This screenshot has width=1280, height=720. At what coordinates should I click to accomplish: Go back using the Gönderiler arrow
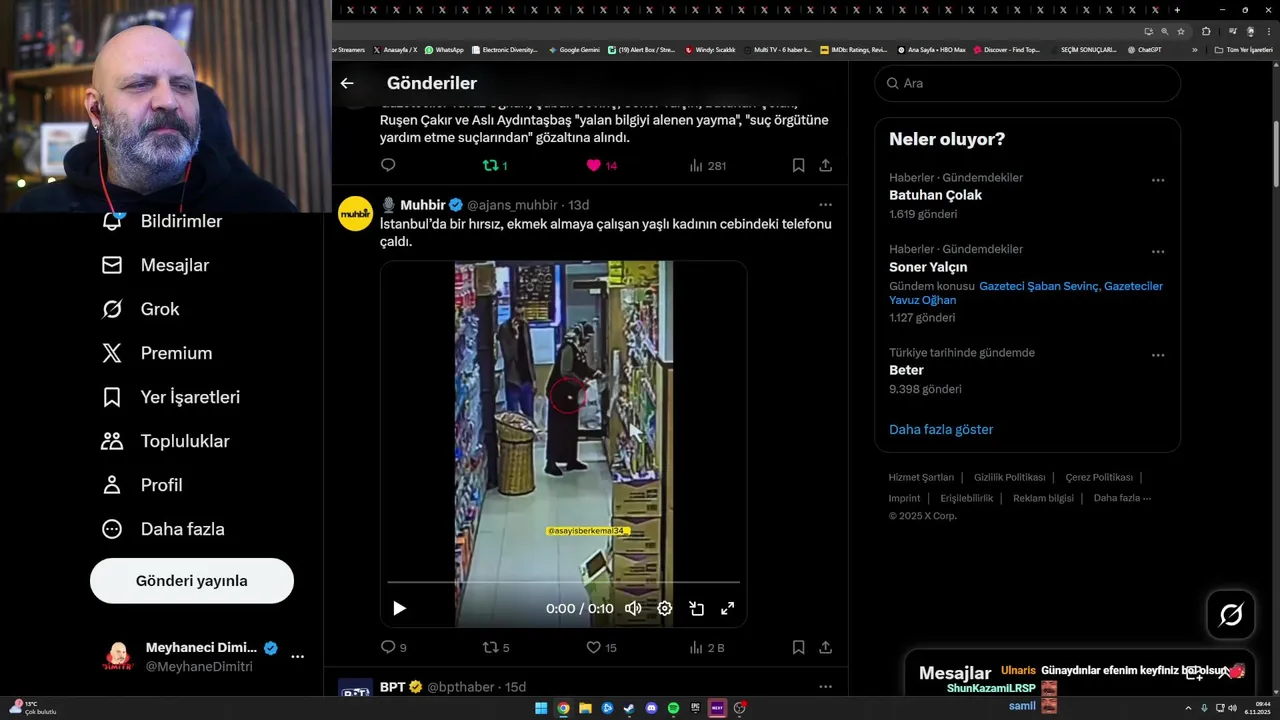click(347, 83)
